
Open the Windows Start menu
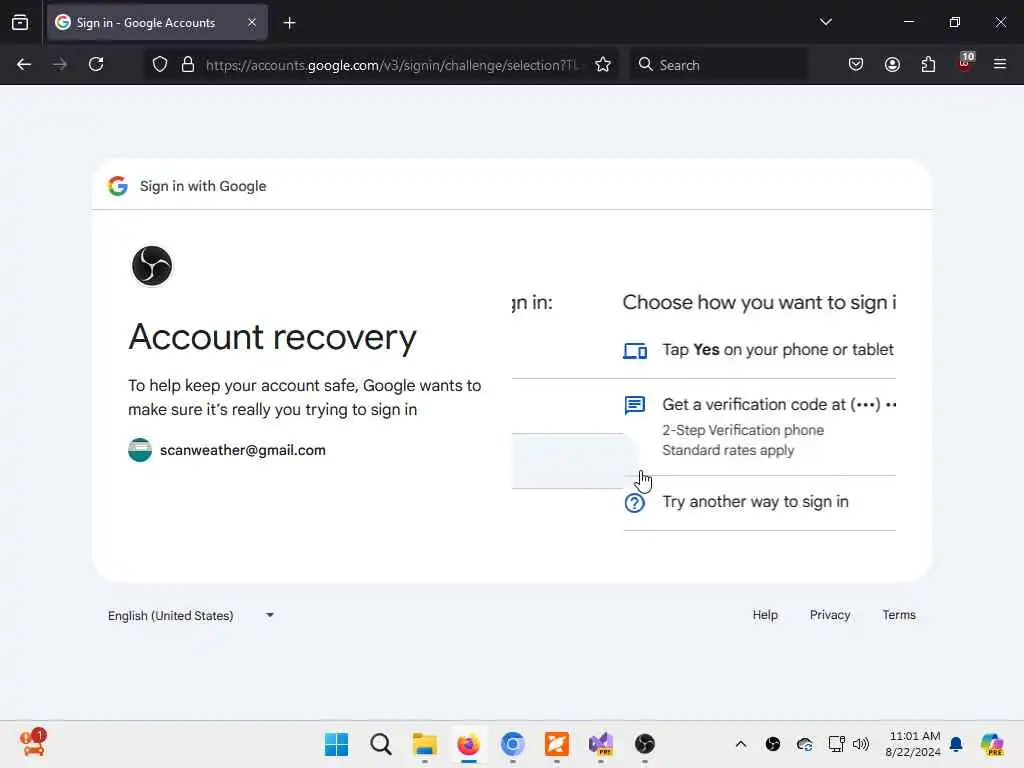click(x=336, y=744)
